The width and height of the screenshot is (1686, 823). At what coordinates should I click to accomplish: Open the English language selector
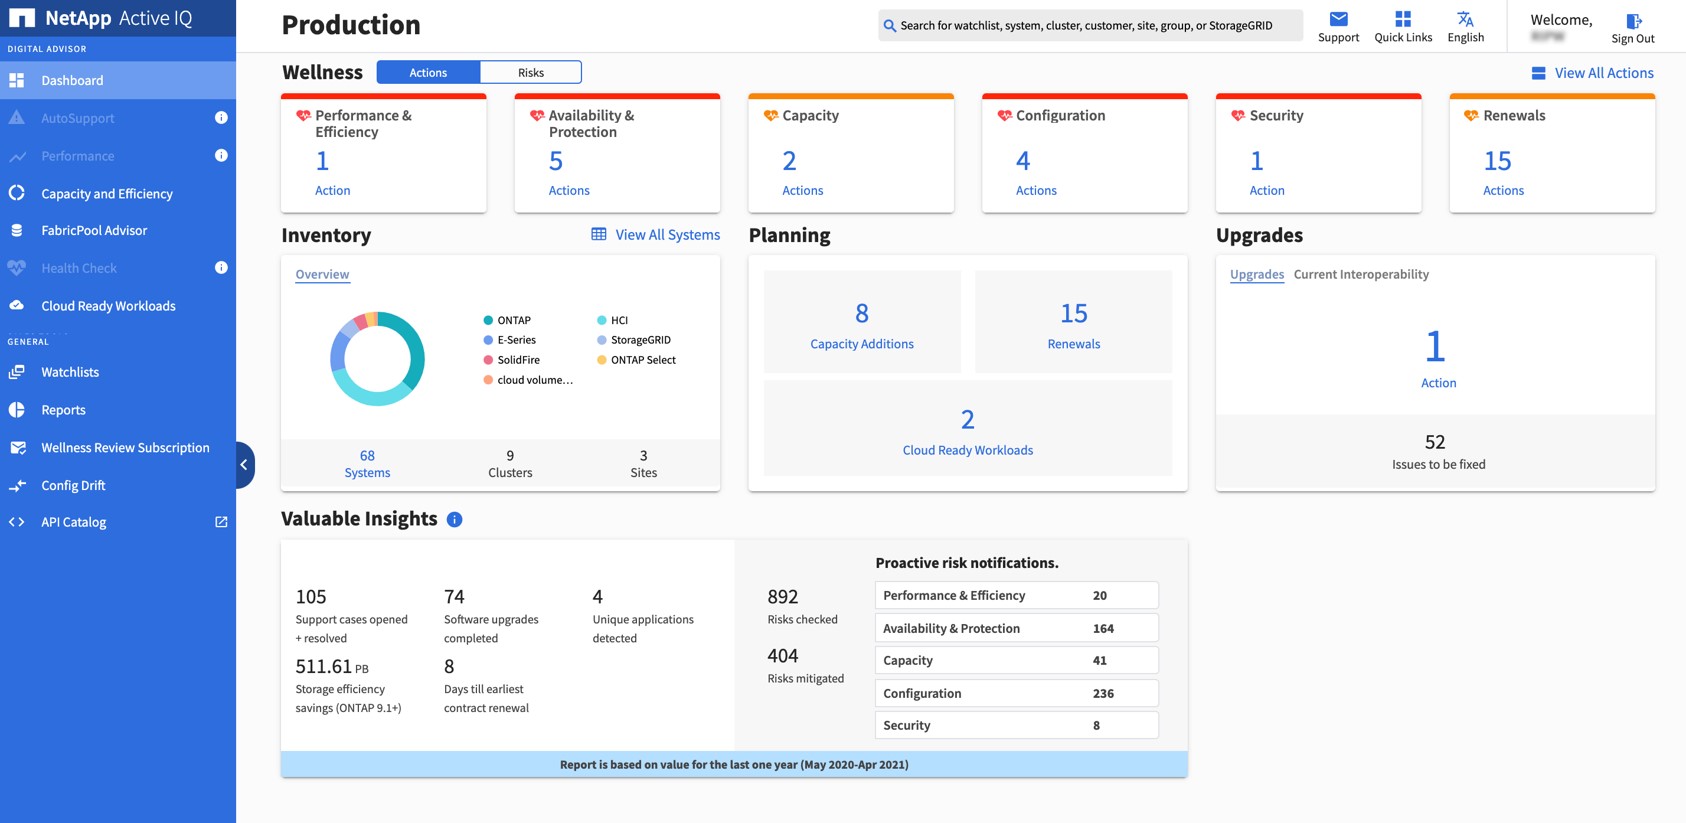point(1465,27)
